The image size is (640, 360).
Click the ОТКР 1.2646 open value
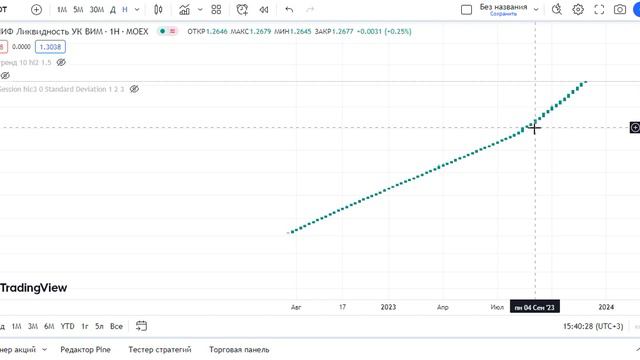click(x=207, y=31)
